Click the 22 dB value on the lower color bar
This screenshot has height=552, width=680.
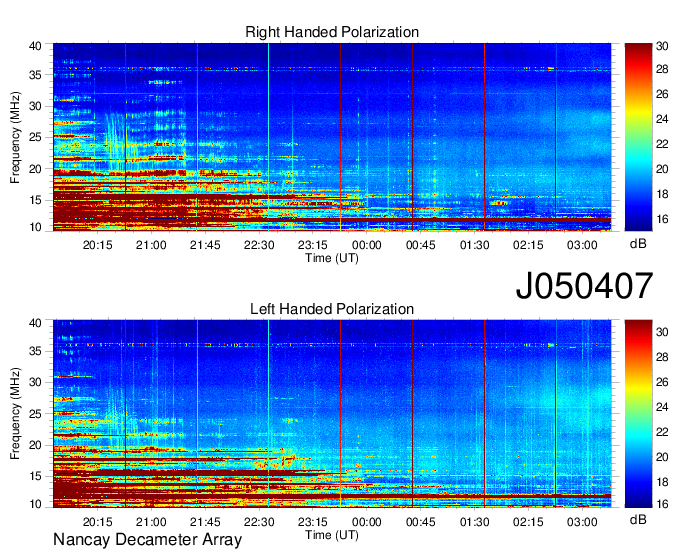pos(662,432)
